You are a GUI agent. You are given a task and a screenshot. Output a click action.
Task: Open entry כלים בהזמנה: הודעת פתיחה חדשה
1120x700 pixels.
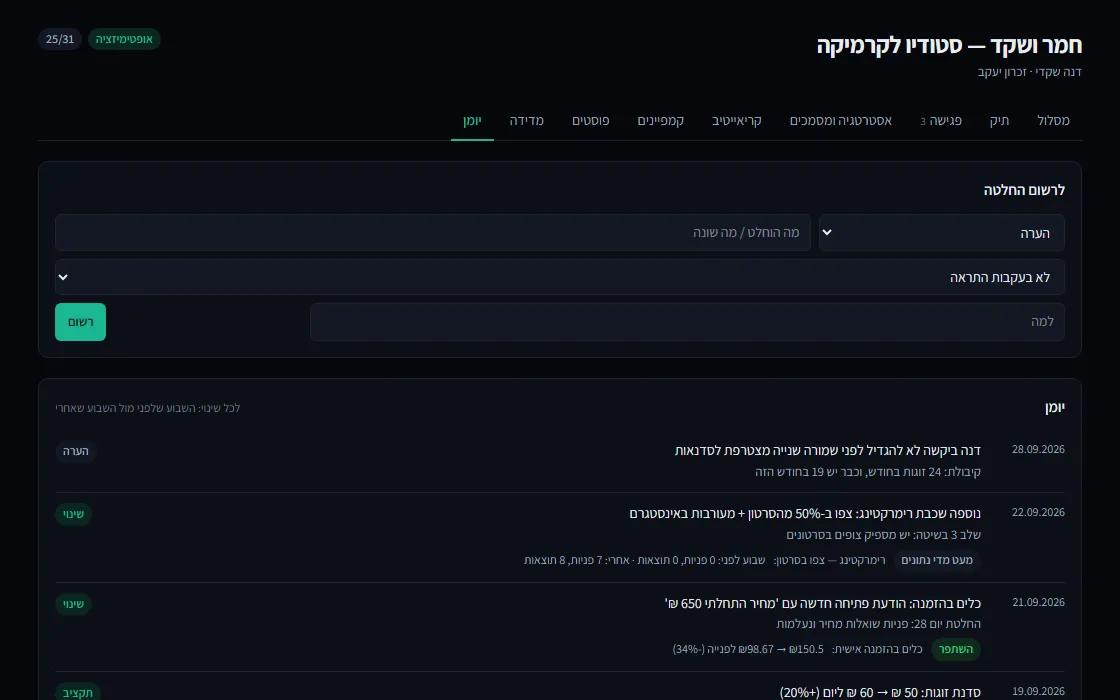click(822, 604)
